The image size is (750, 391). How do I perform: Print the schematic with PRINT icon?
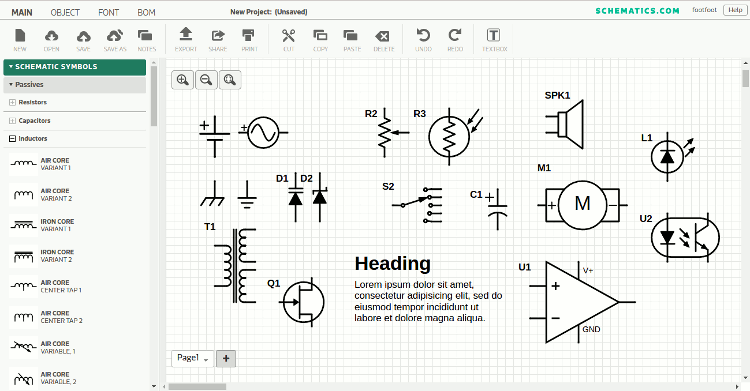pyautogui.click(x=249, y=40)
